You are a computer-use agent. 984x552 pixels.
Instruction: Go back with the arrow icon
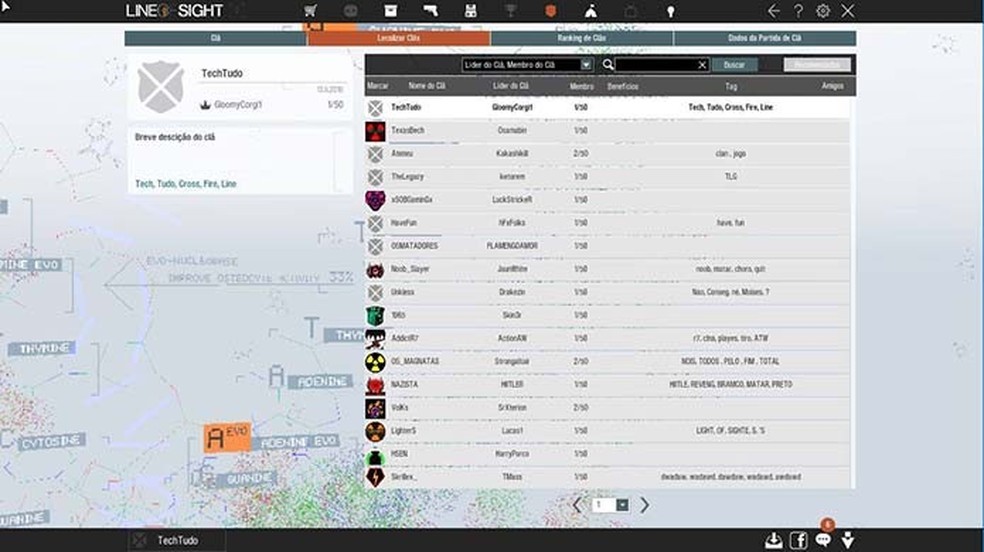(774, 11)
